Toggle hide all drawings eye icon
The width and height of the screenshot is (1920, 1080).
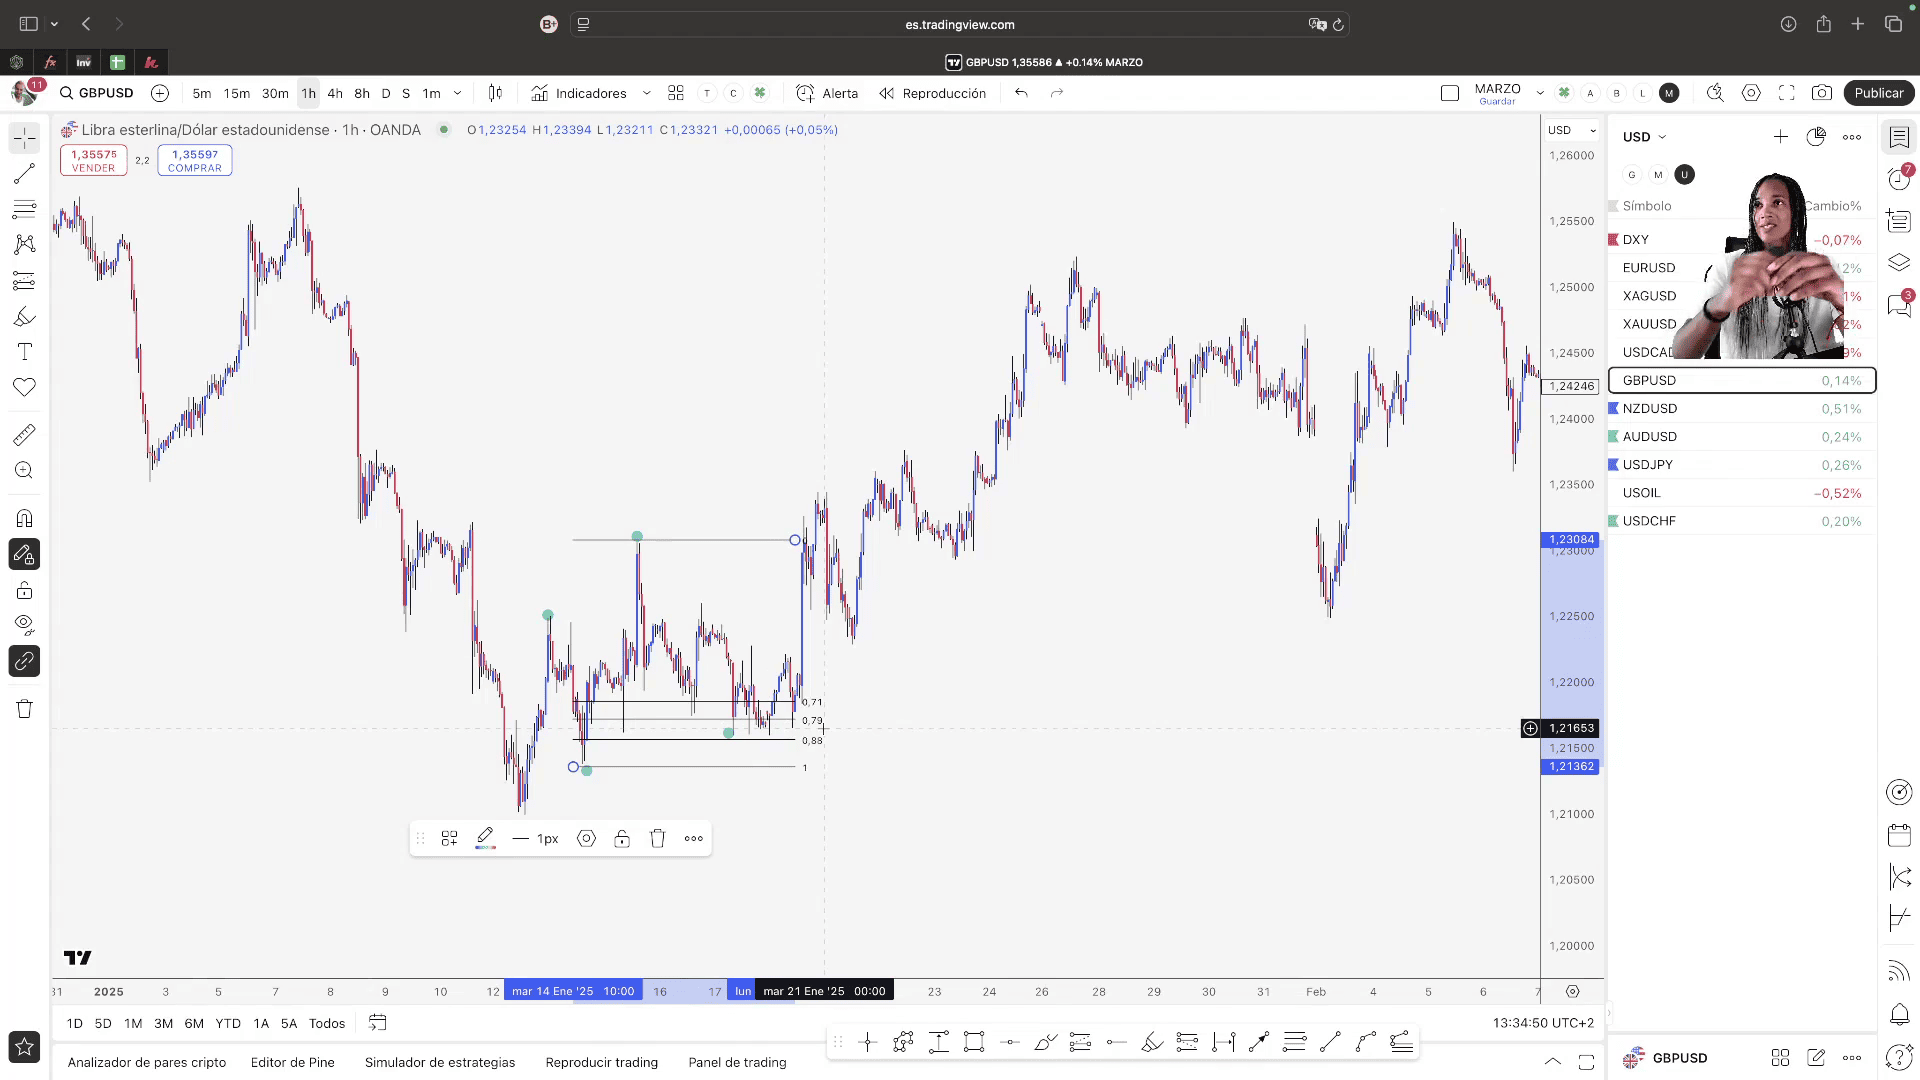tap(24, 625)
